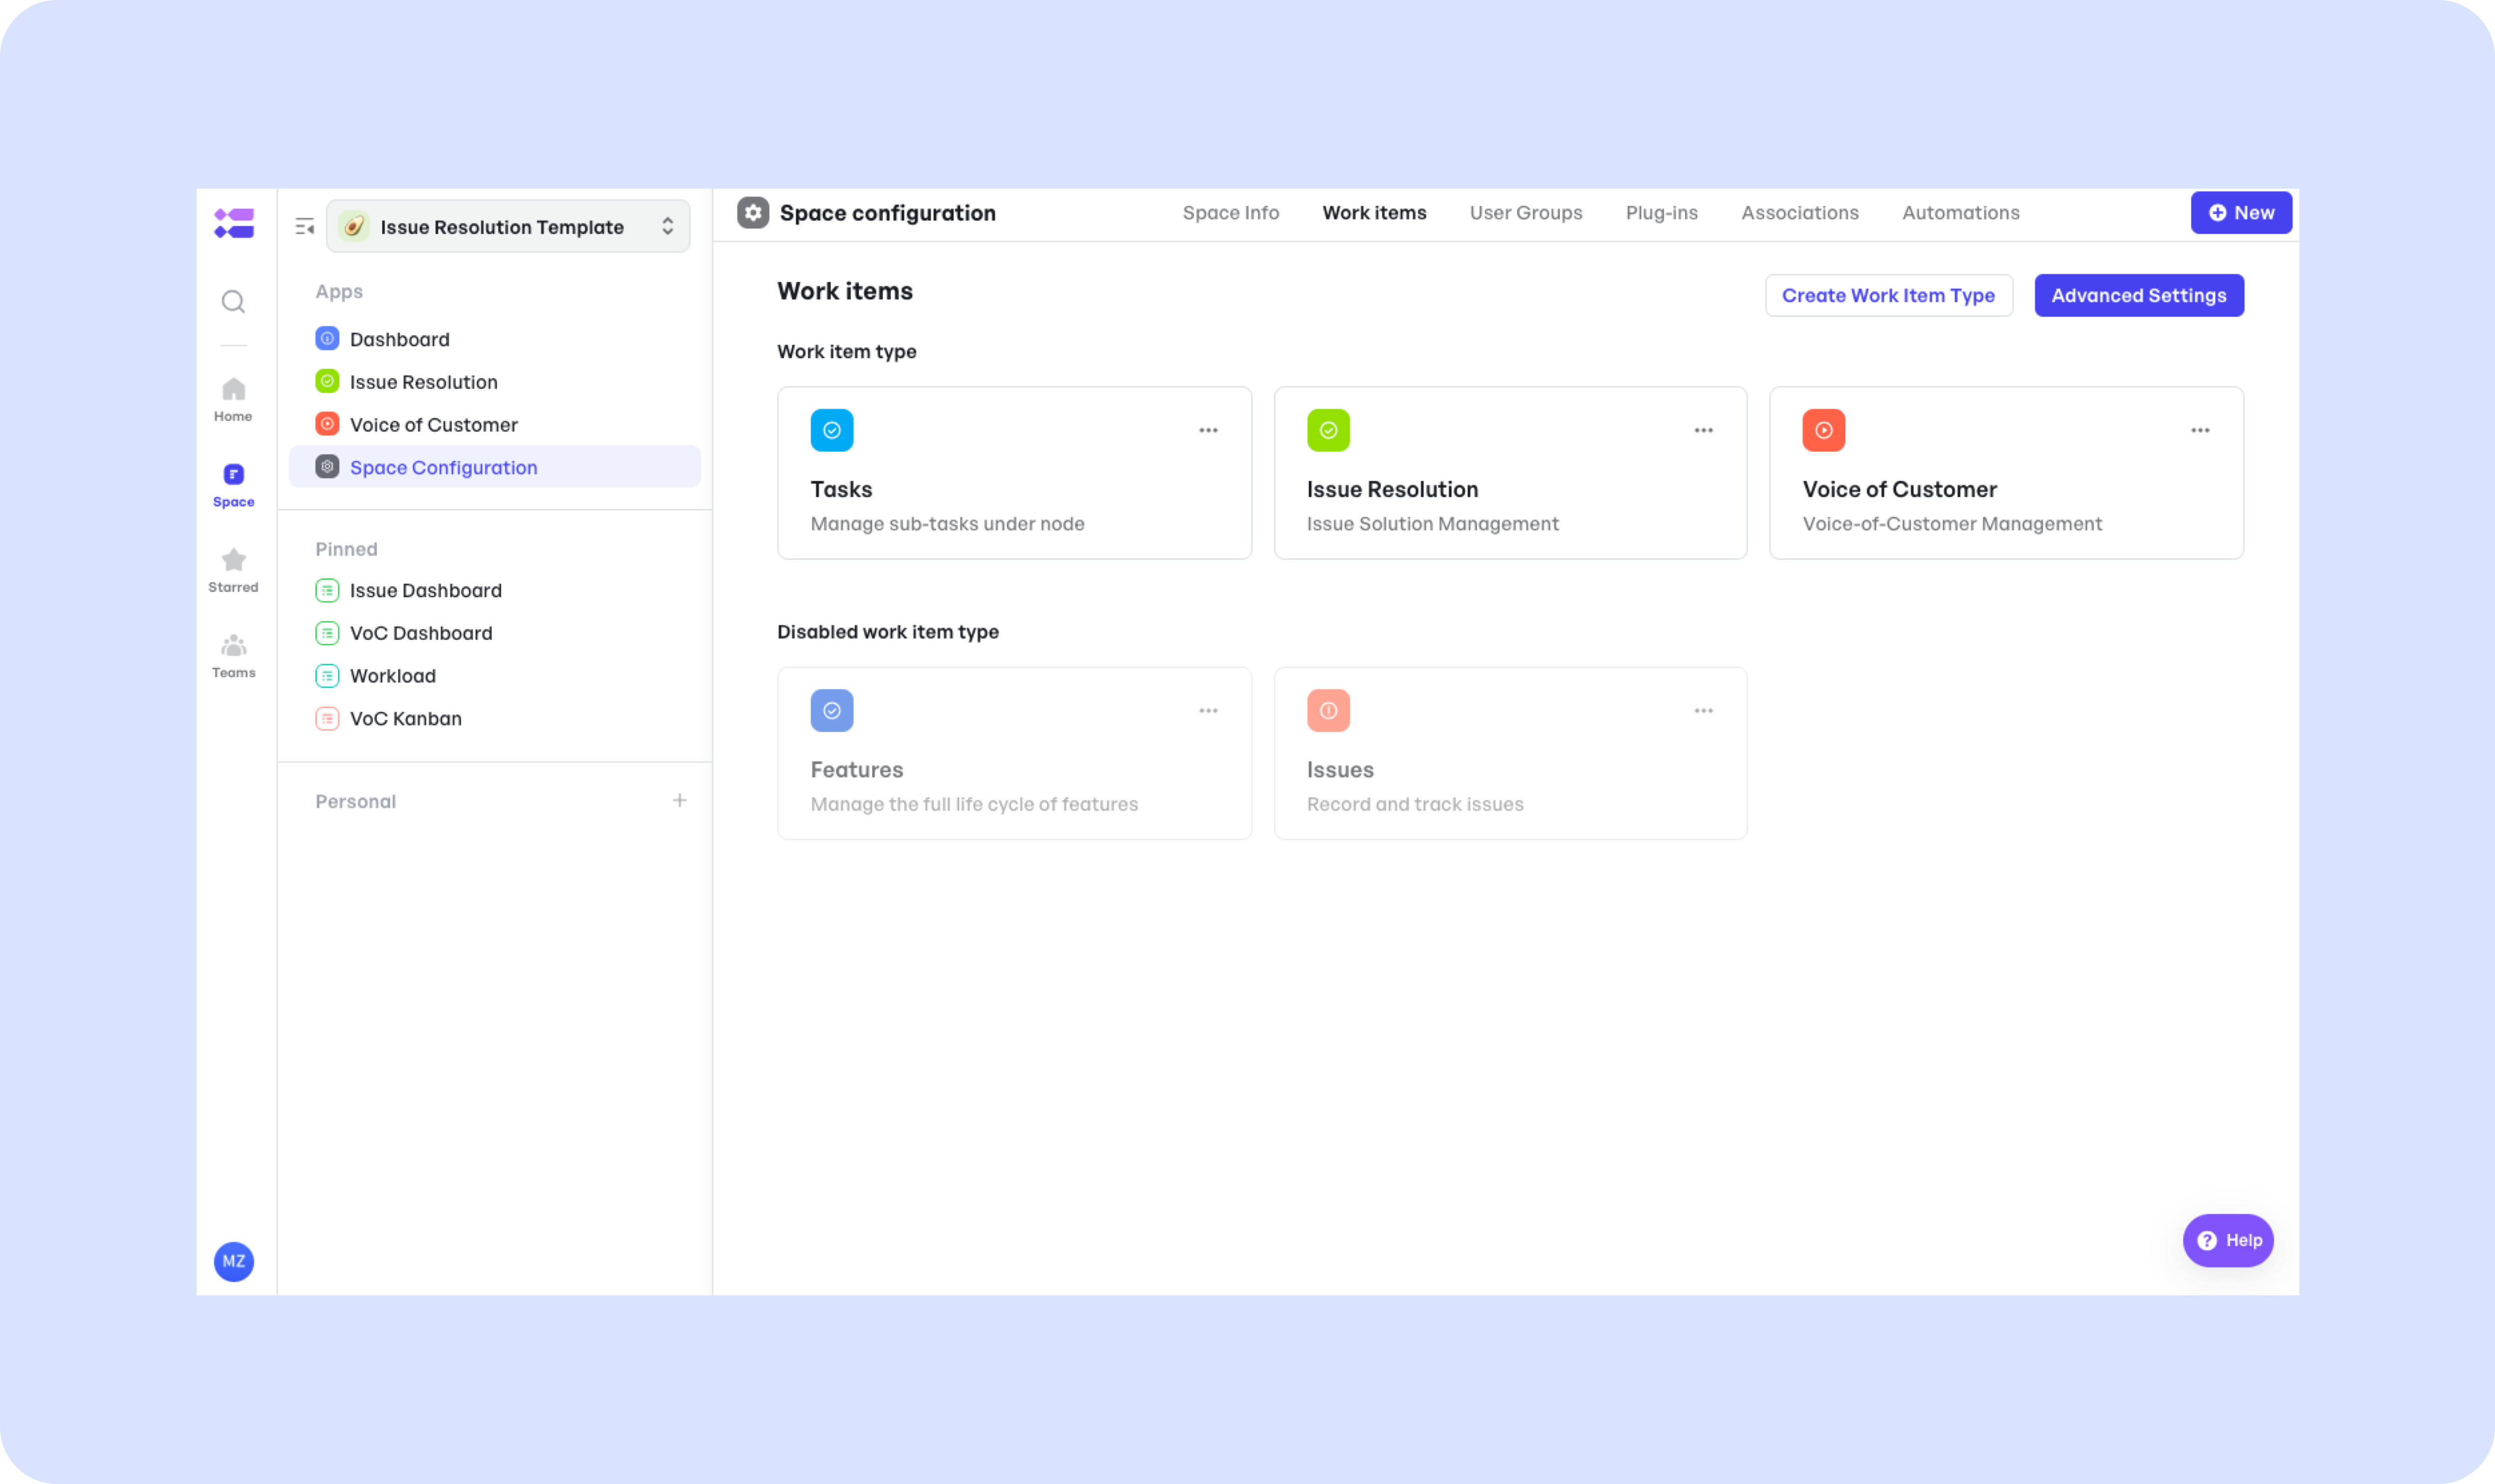The height and width of the screenshot is (1484, 2495).
Task: Click the Personal section label
Action: pos(356,801)
